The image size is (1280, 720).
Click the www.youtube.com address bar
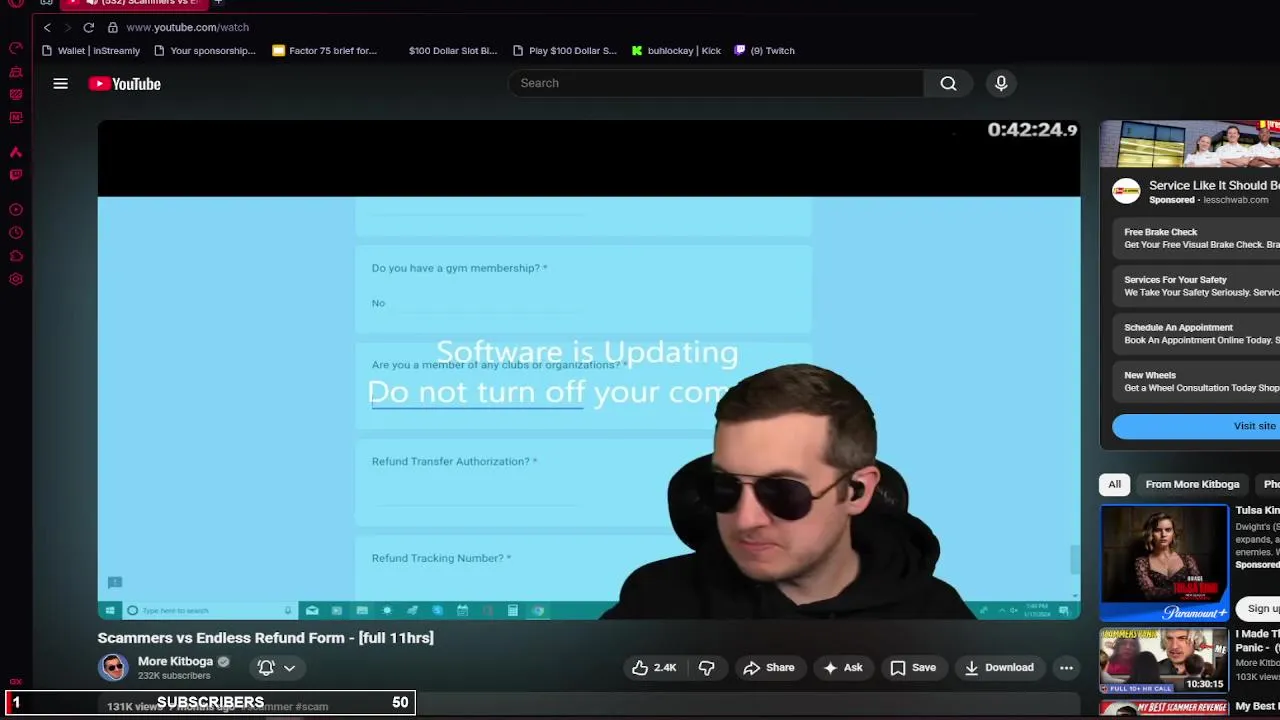[x=187, y=27]
